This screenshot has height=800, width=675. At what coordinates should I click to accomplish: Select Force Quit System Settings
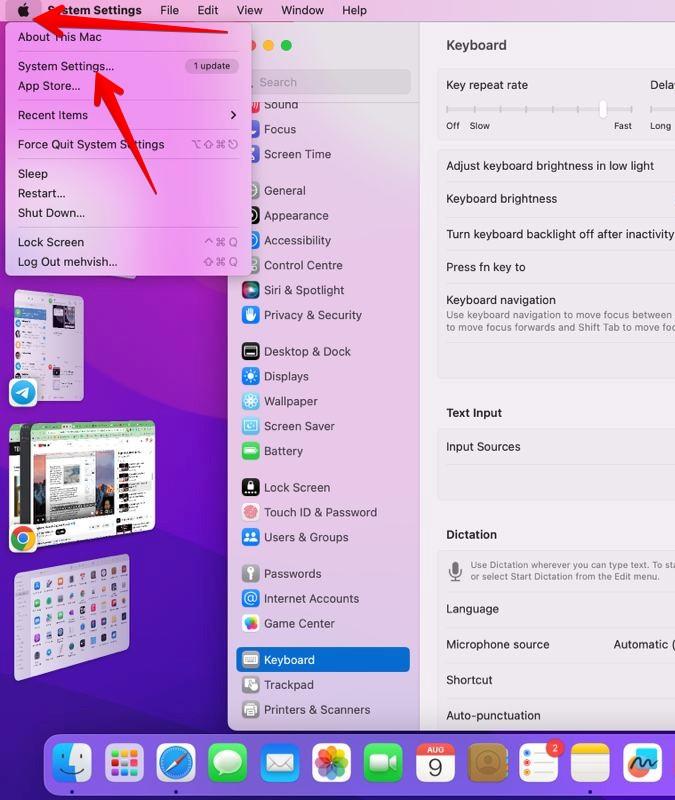(x=91, y=144)
